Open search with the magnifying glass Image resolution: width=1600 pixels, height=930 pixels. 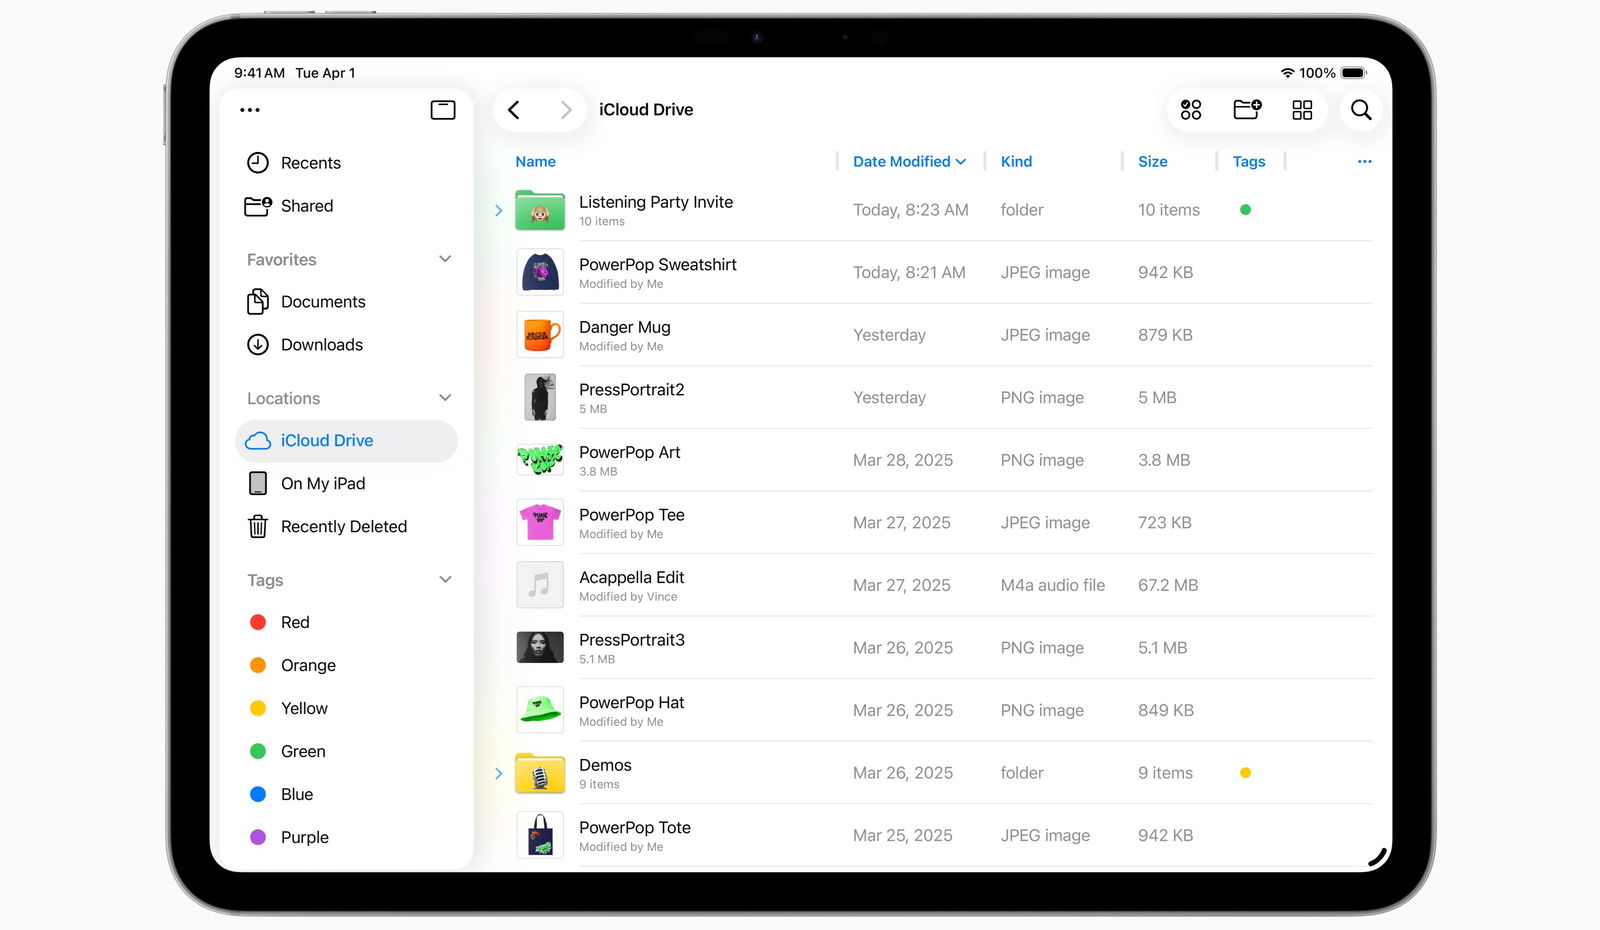(1361, 110)
